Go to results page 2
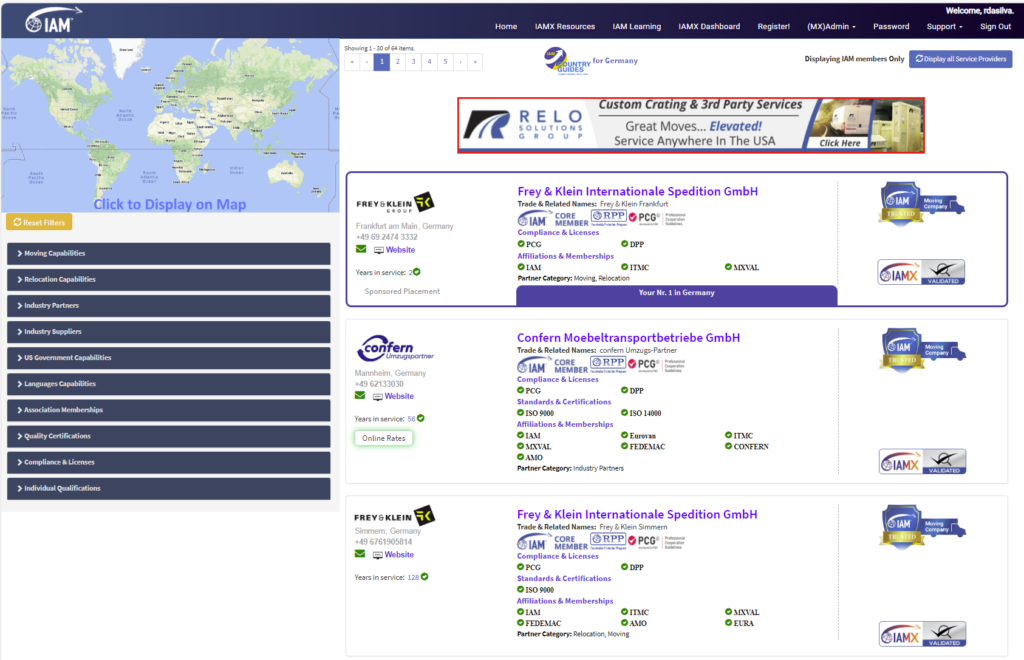1024x660 pixels. point(398,62)
